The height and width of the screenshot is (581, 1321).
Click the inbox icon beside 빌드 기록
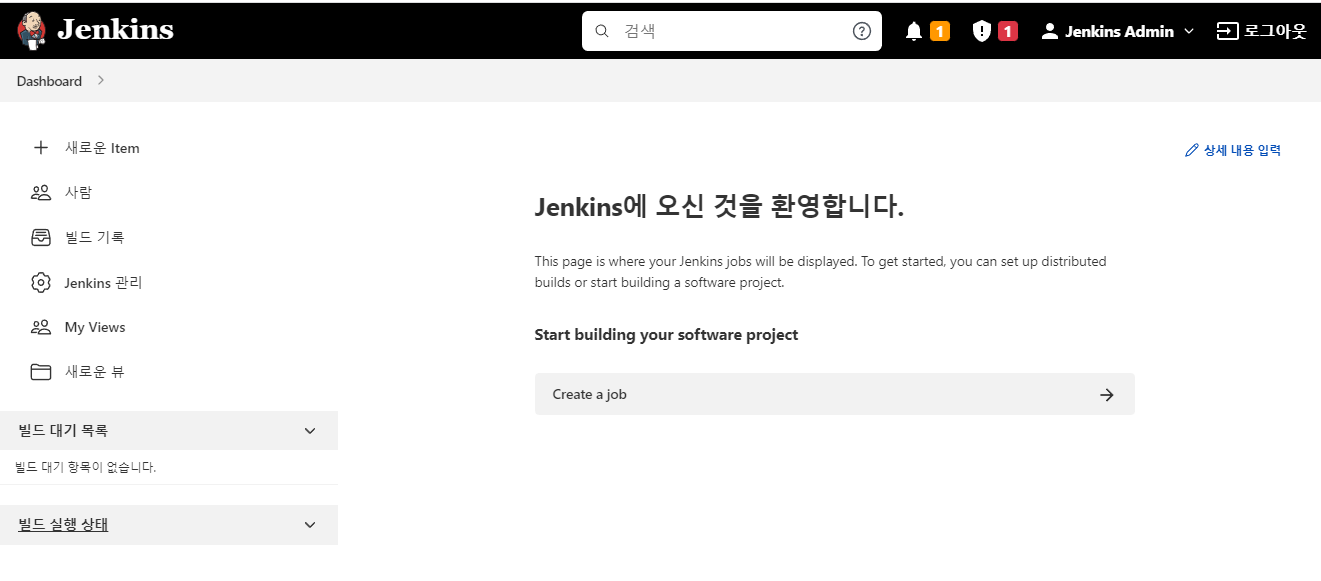(41, 237)
